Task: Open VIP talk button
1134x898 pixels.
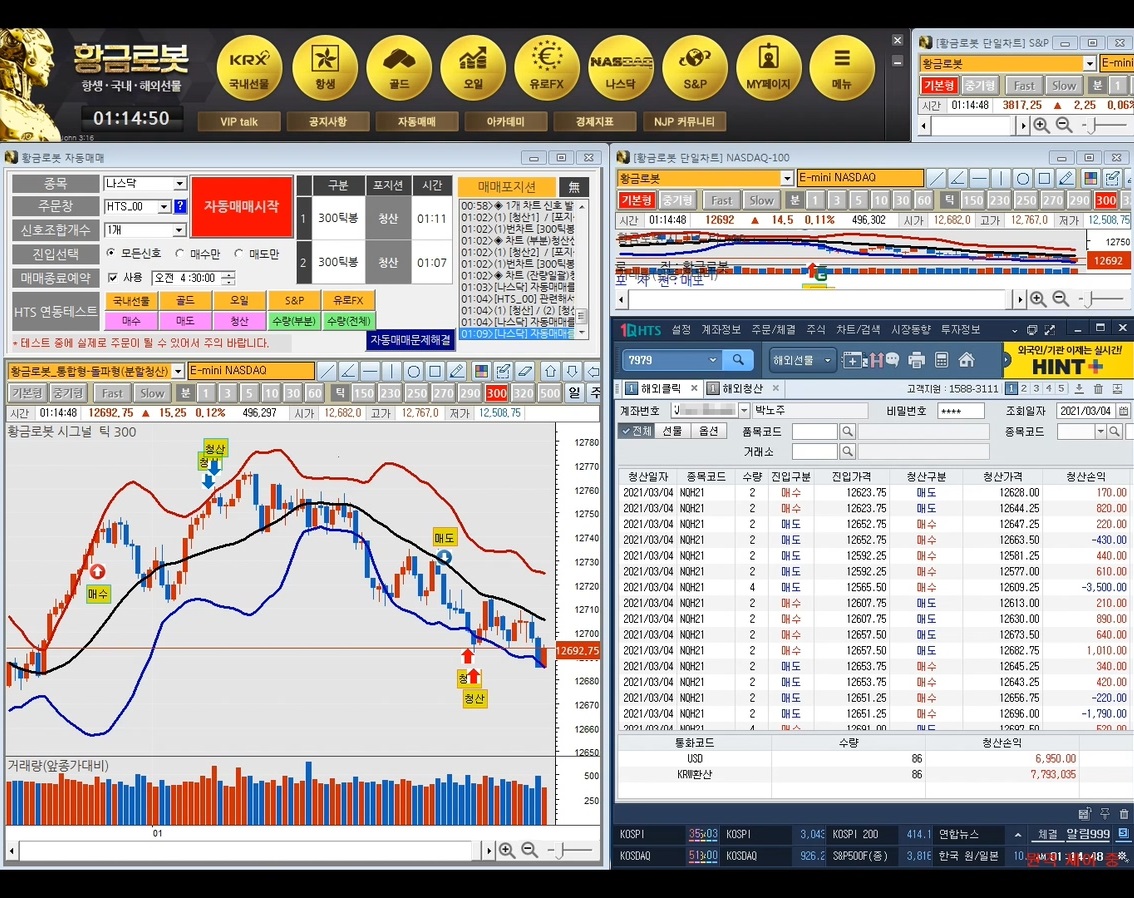Action: click(x=239, y=121)
